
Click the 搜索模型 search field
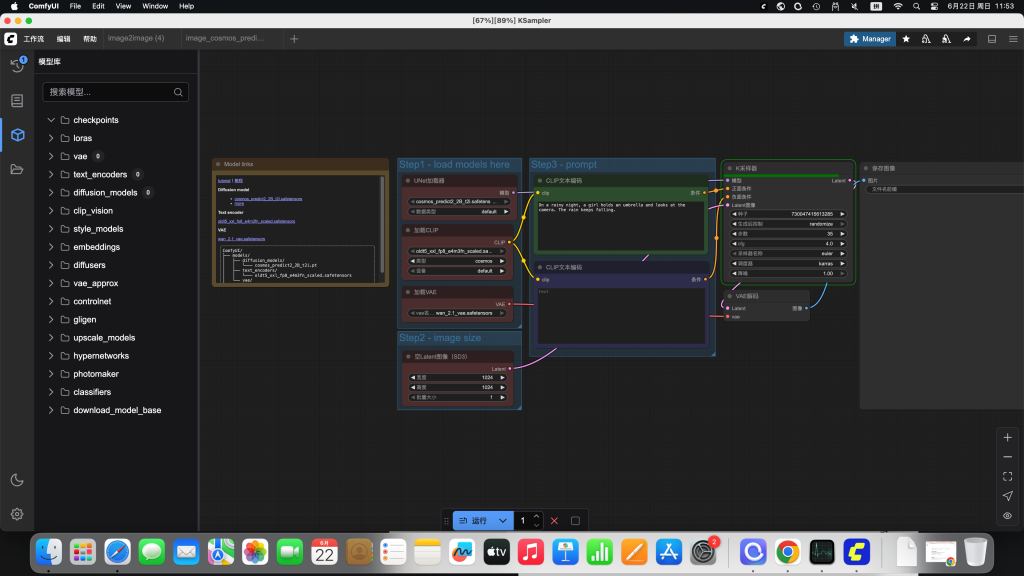point(116,92)
